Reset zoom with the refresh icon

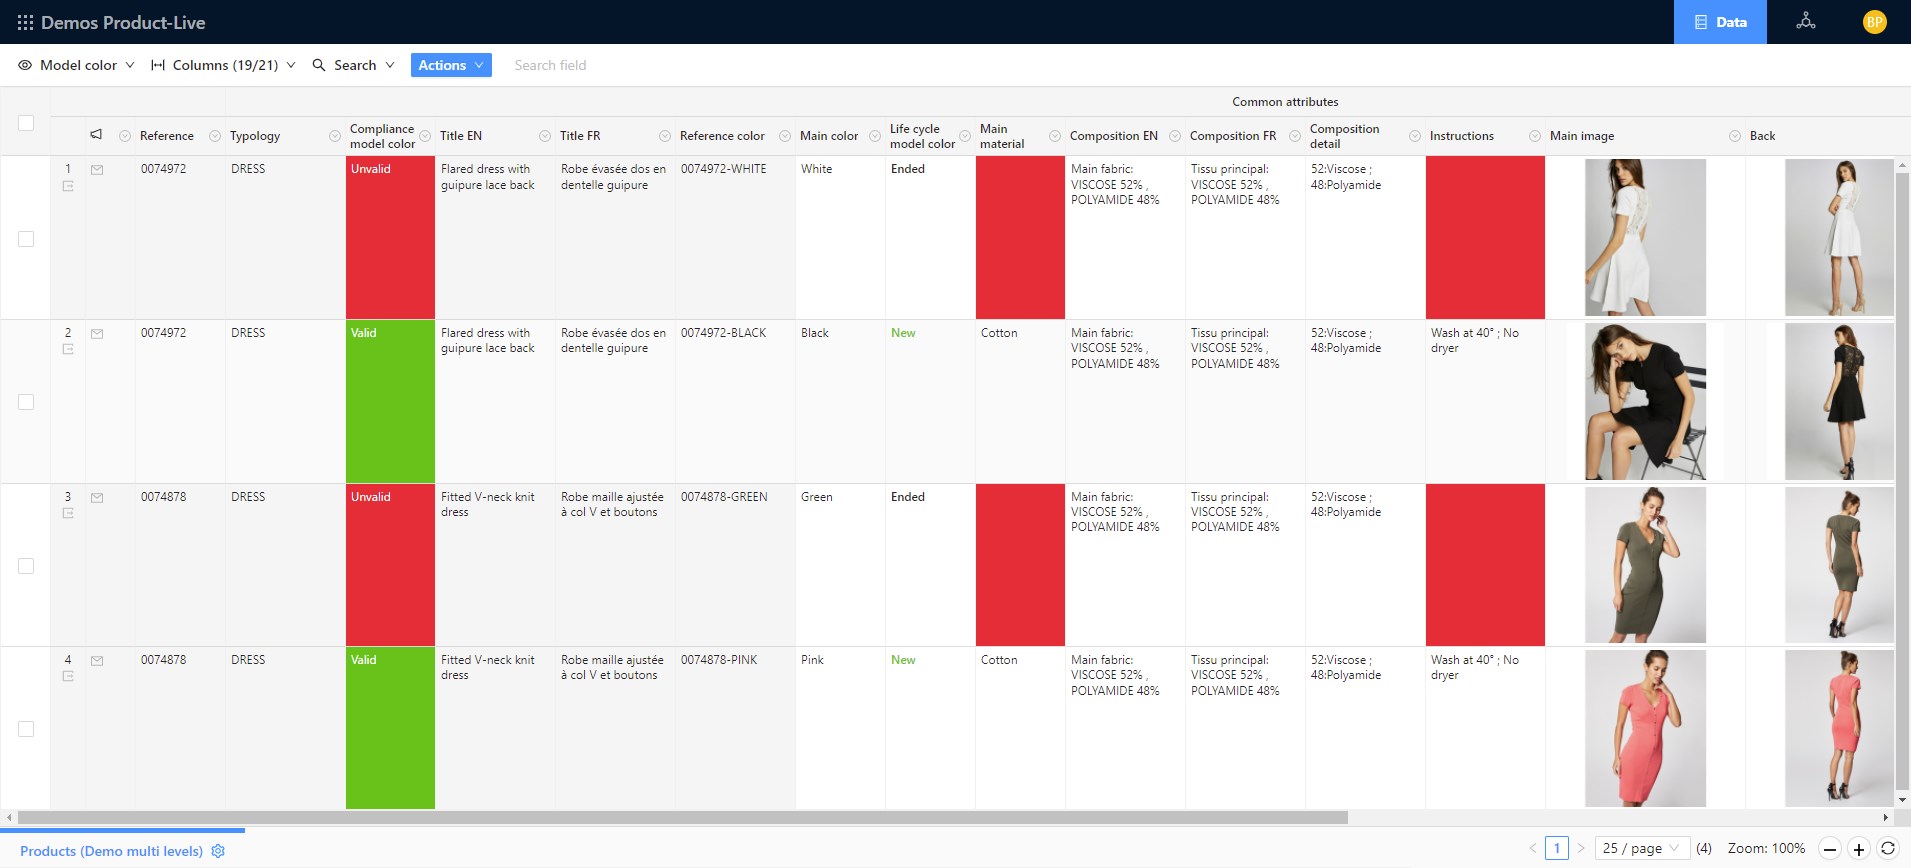(1887, 848)
